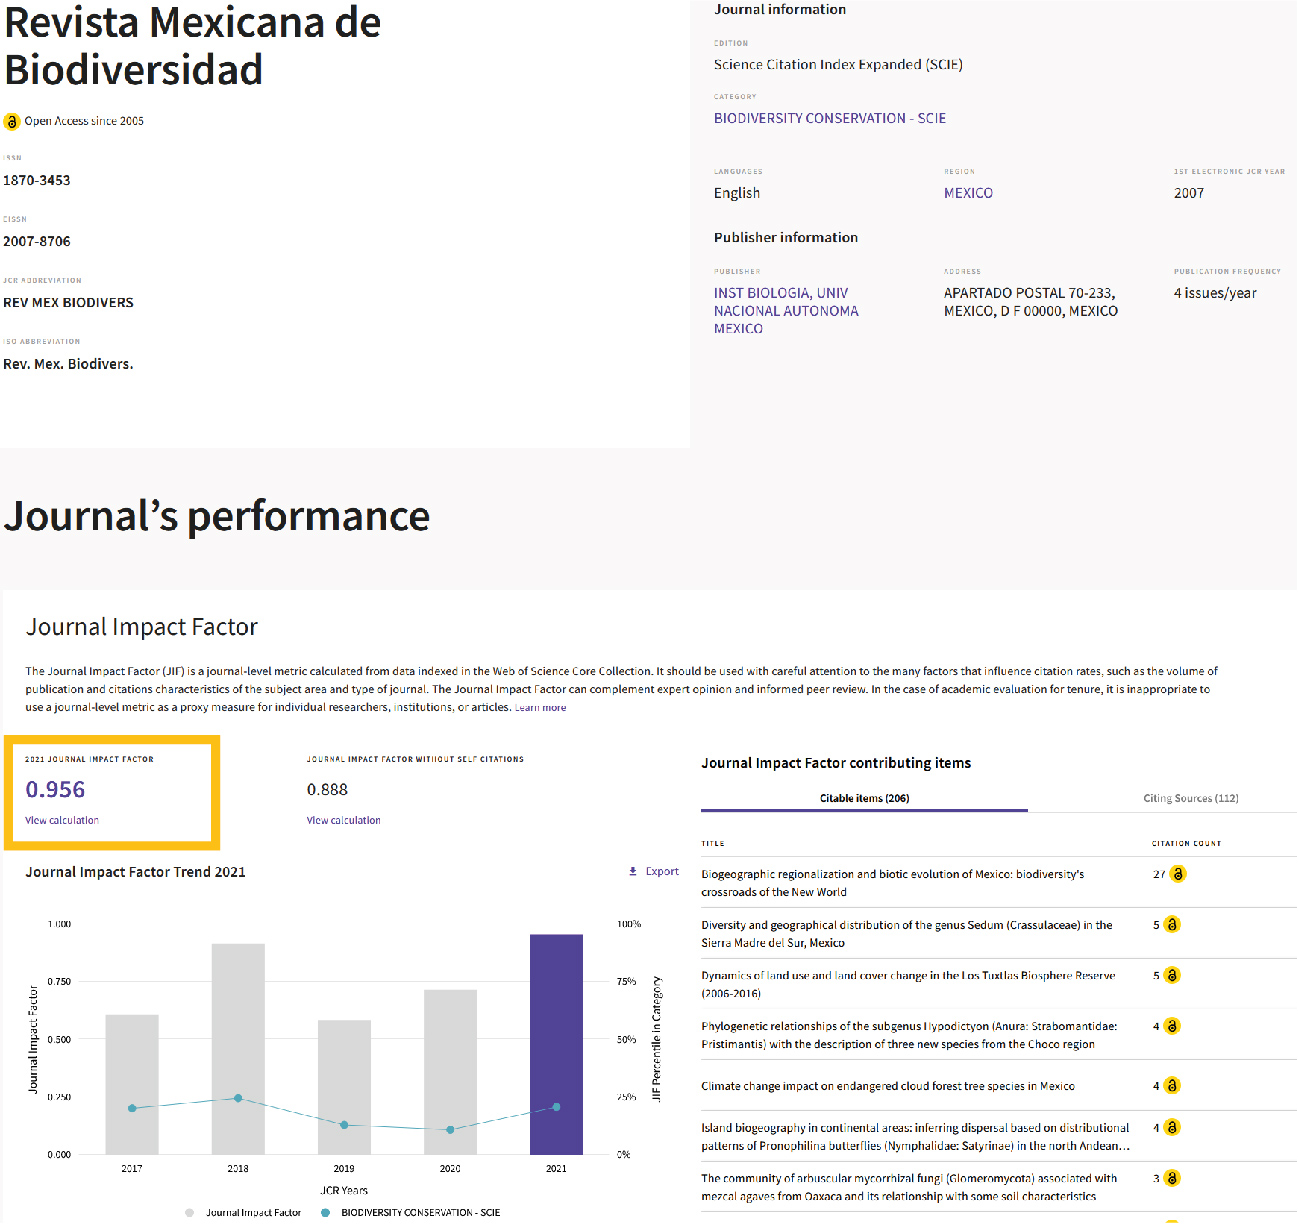Click eISSN value 2007-8706
Image resolution: width=1298 pixels, height=1224 pixels.
point(37,241)
